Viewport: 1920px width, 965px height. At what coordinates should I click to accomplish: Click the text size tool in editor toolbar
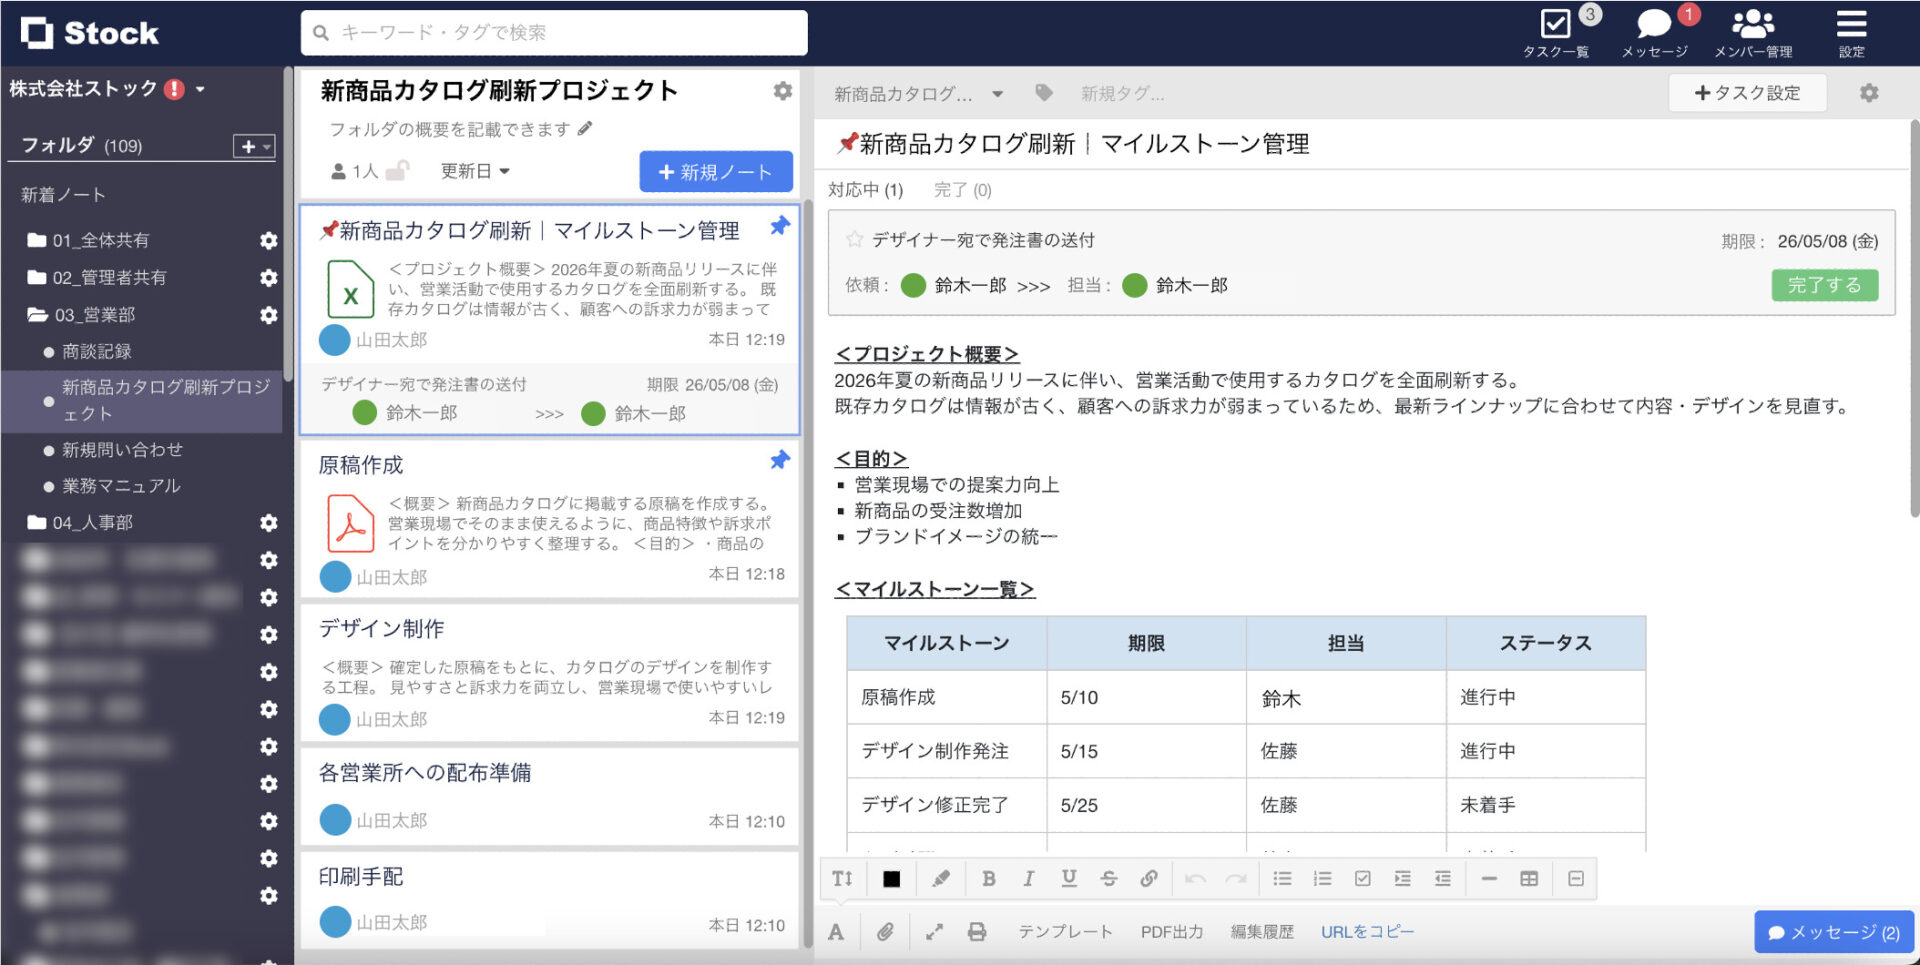(843, 878)
